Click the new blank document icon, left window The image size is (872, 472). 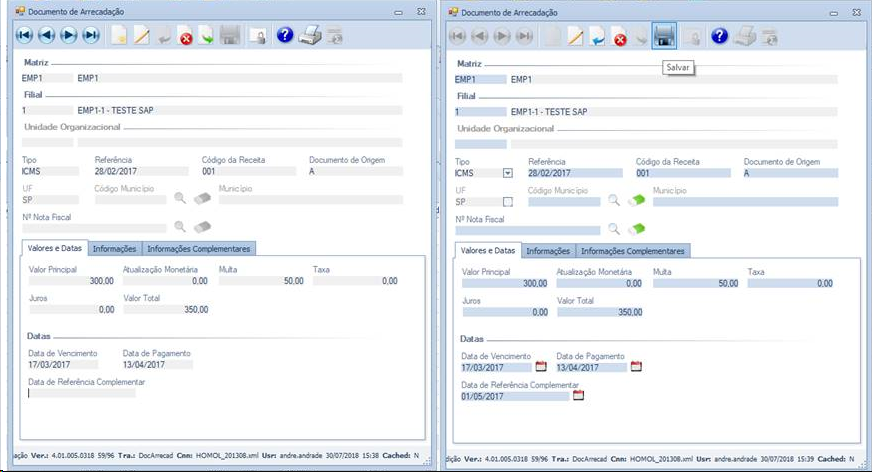coord(119,37)
